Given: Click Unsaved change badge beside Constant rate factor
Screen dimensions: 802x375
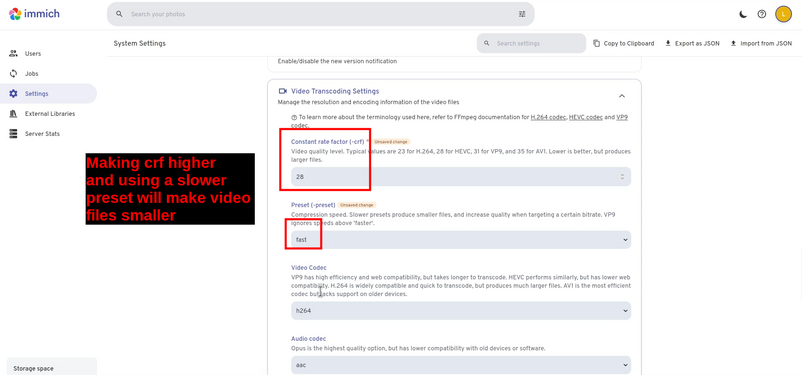Looking at the screenshot, I should click(x=391, y=141).
